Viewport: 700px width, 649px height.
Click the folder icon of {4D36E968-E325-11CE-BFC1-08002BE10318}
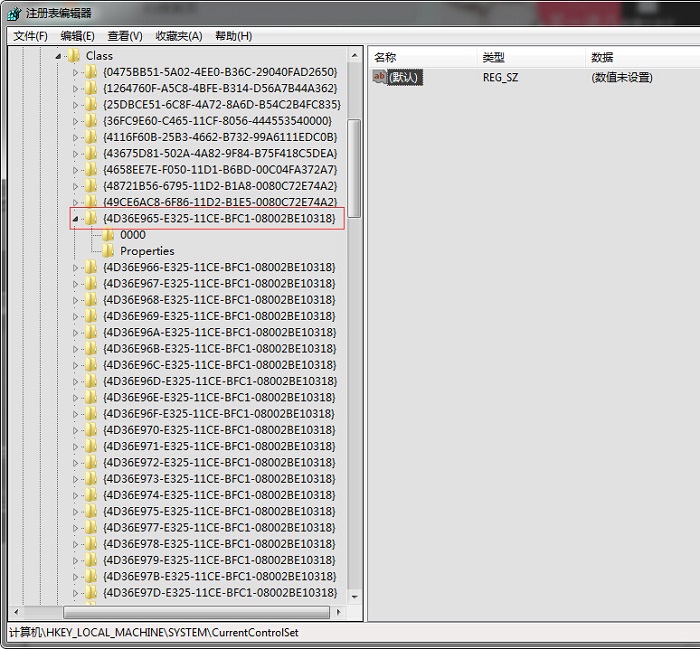91,300
